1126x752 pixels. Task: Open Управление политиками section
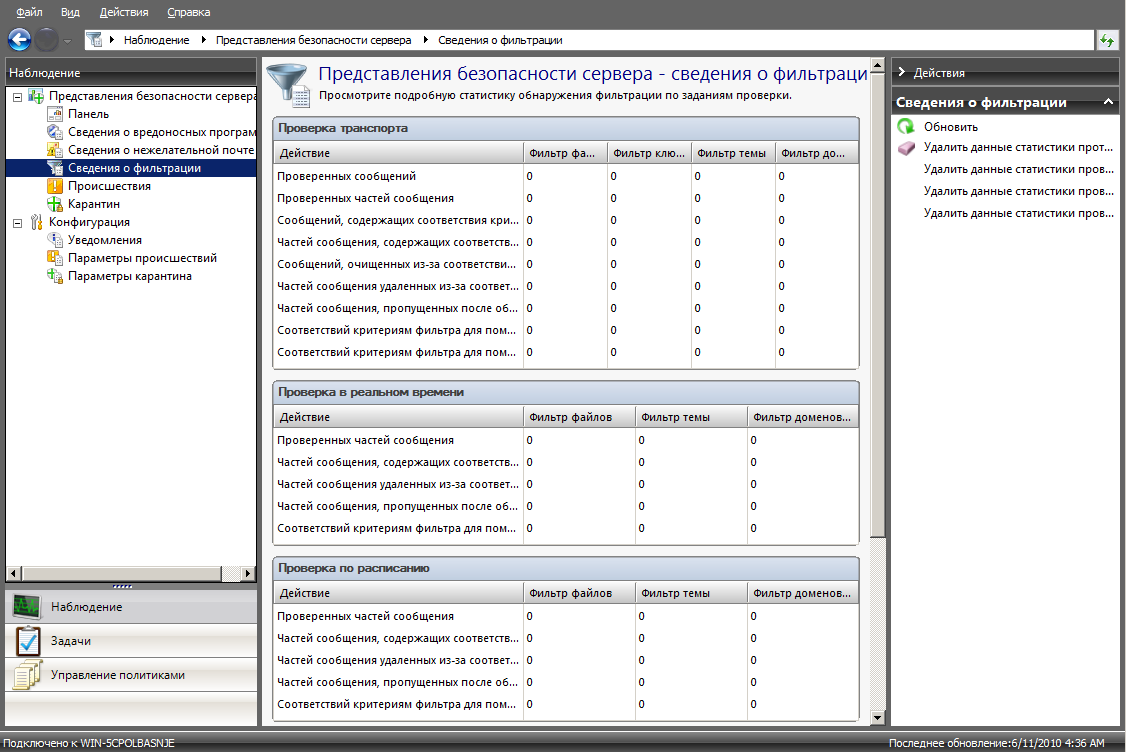click(x=118, y=675)
